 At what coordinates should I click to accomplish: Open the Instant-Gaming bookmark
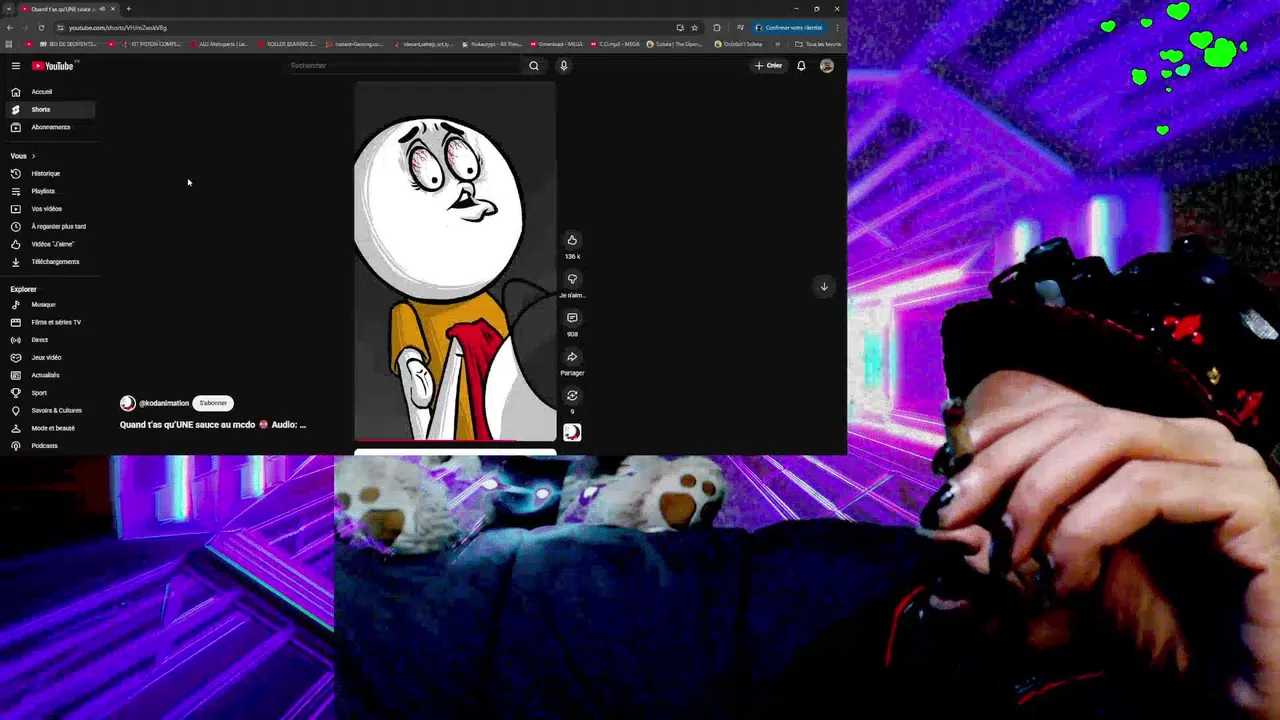[x=355, y=44]
